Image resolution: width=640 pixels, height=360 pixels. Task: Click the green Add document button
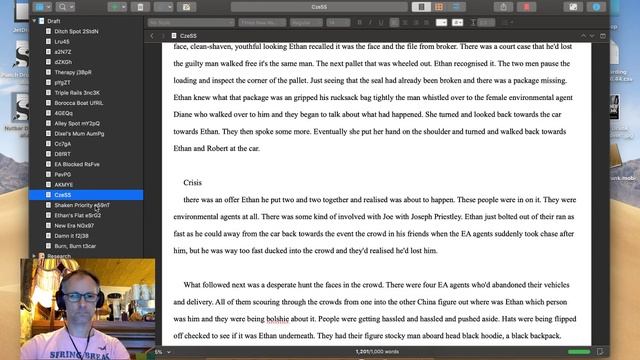(115, 7)
